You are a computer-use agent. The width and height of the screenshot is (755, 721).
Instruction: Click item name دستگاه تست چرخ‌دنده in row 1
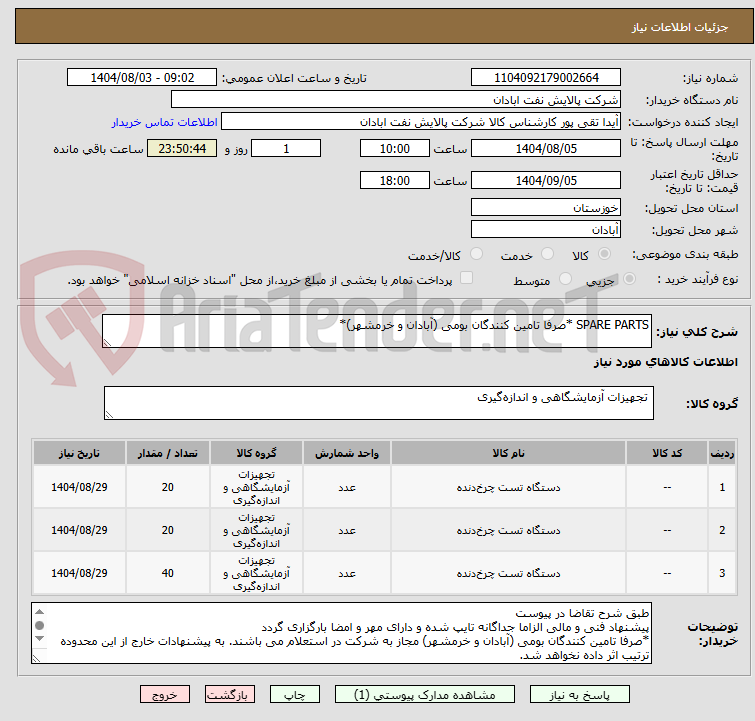[508, 487]
